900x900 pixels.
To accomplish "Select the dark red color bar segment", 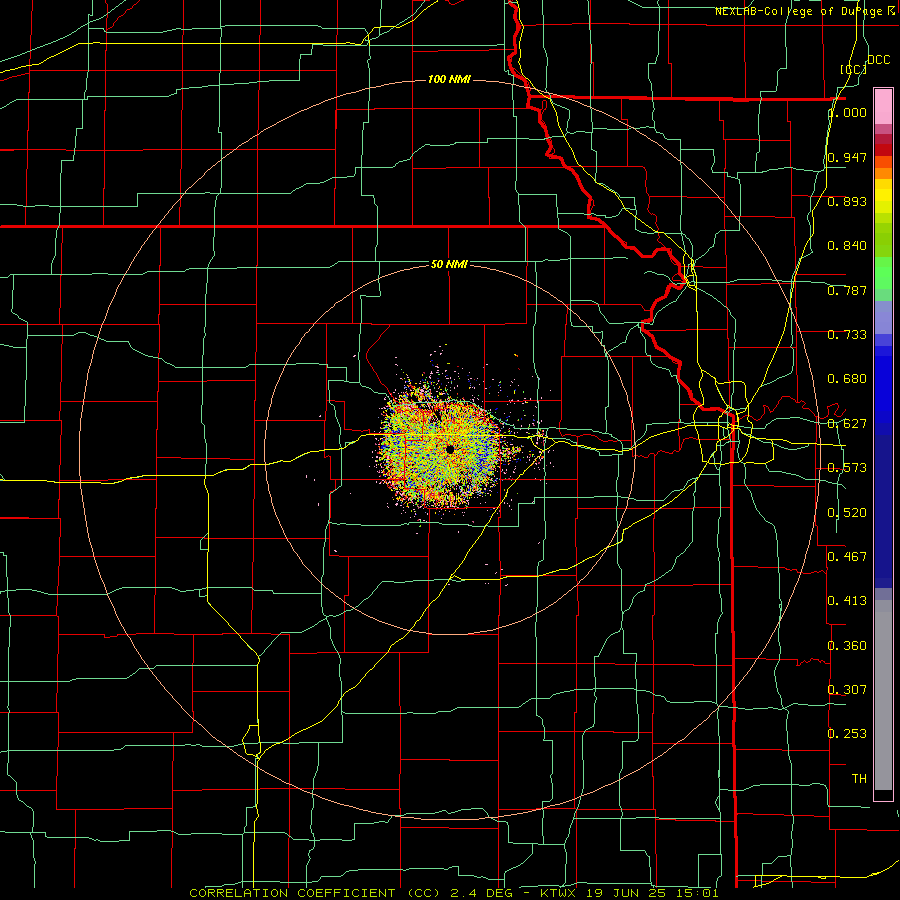I will click(x=883, y=149).
